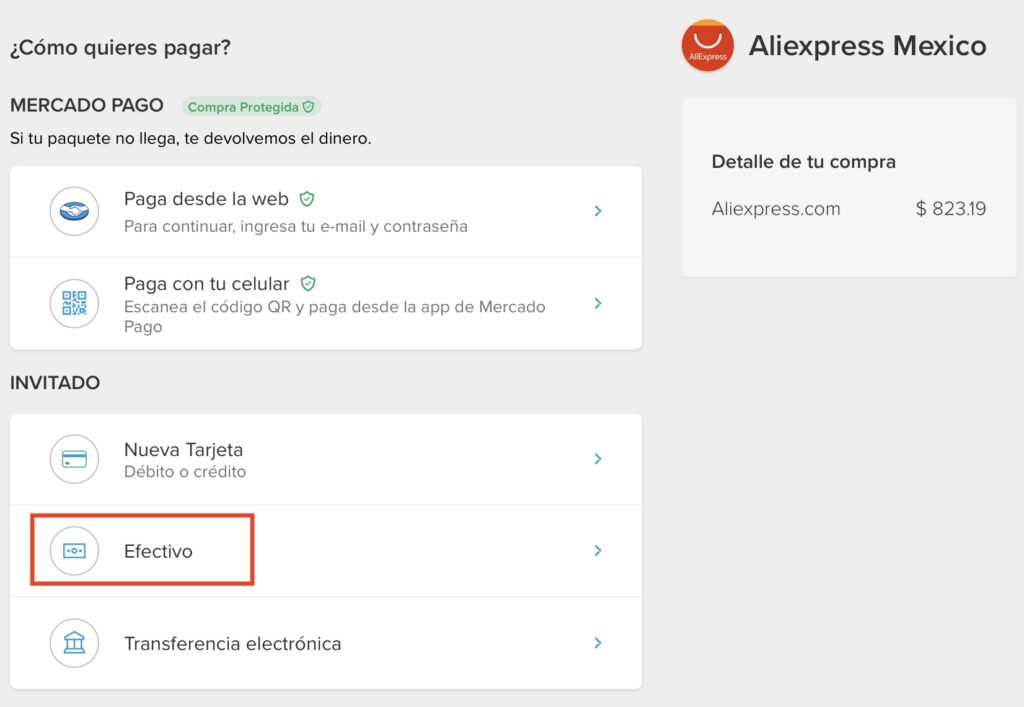Click the Aliexpress.com purchase item text

click(x=776, y=209)
